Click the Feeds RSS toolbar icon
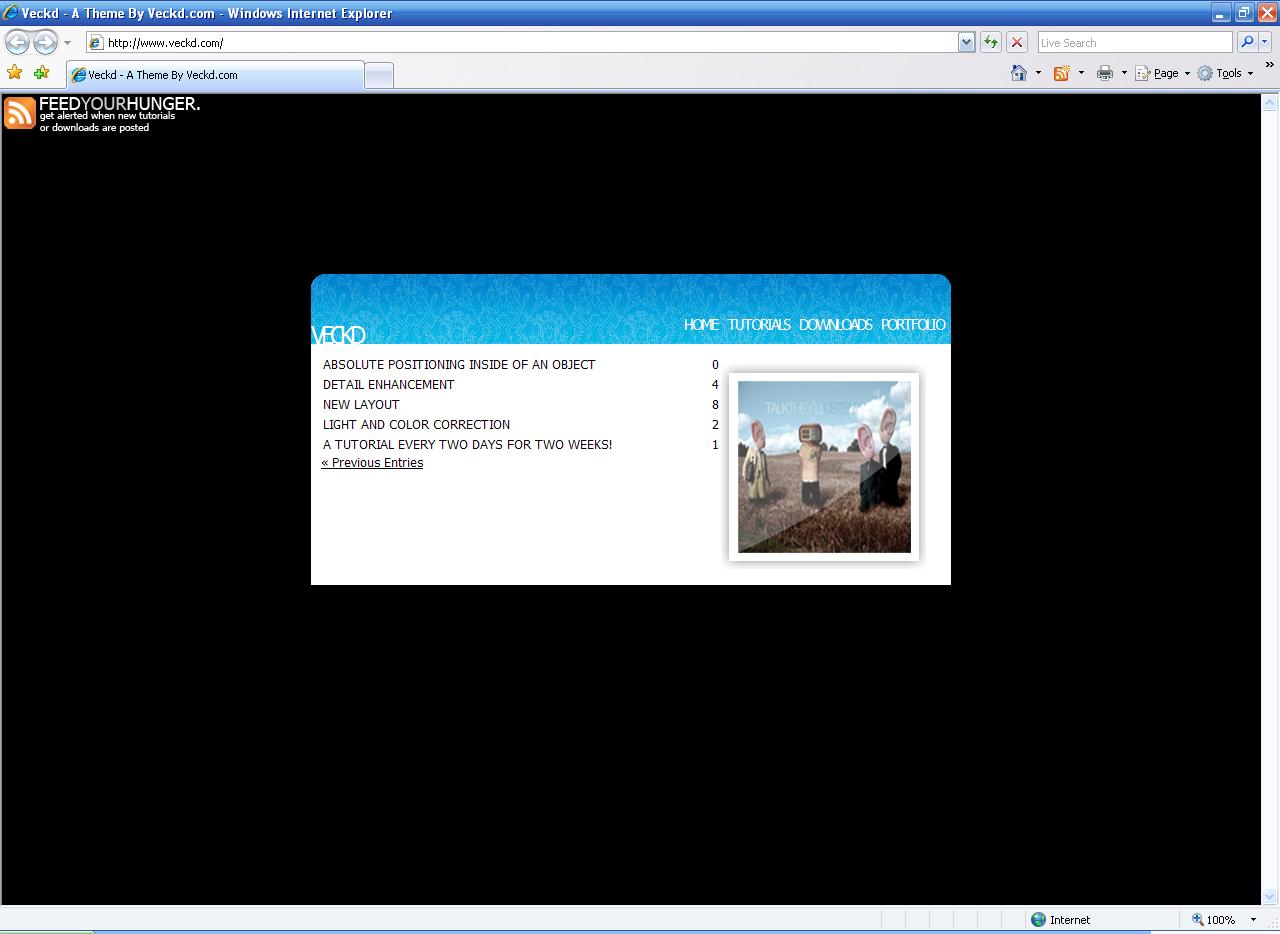 [1062, 73]
